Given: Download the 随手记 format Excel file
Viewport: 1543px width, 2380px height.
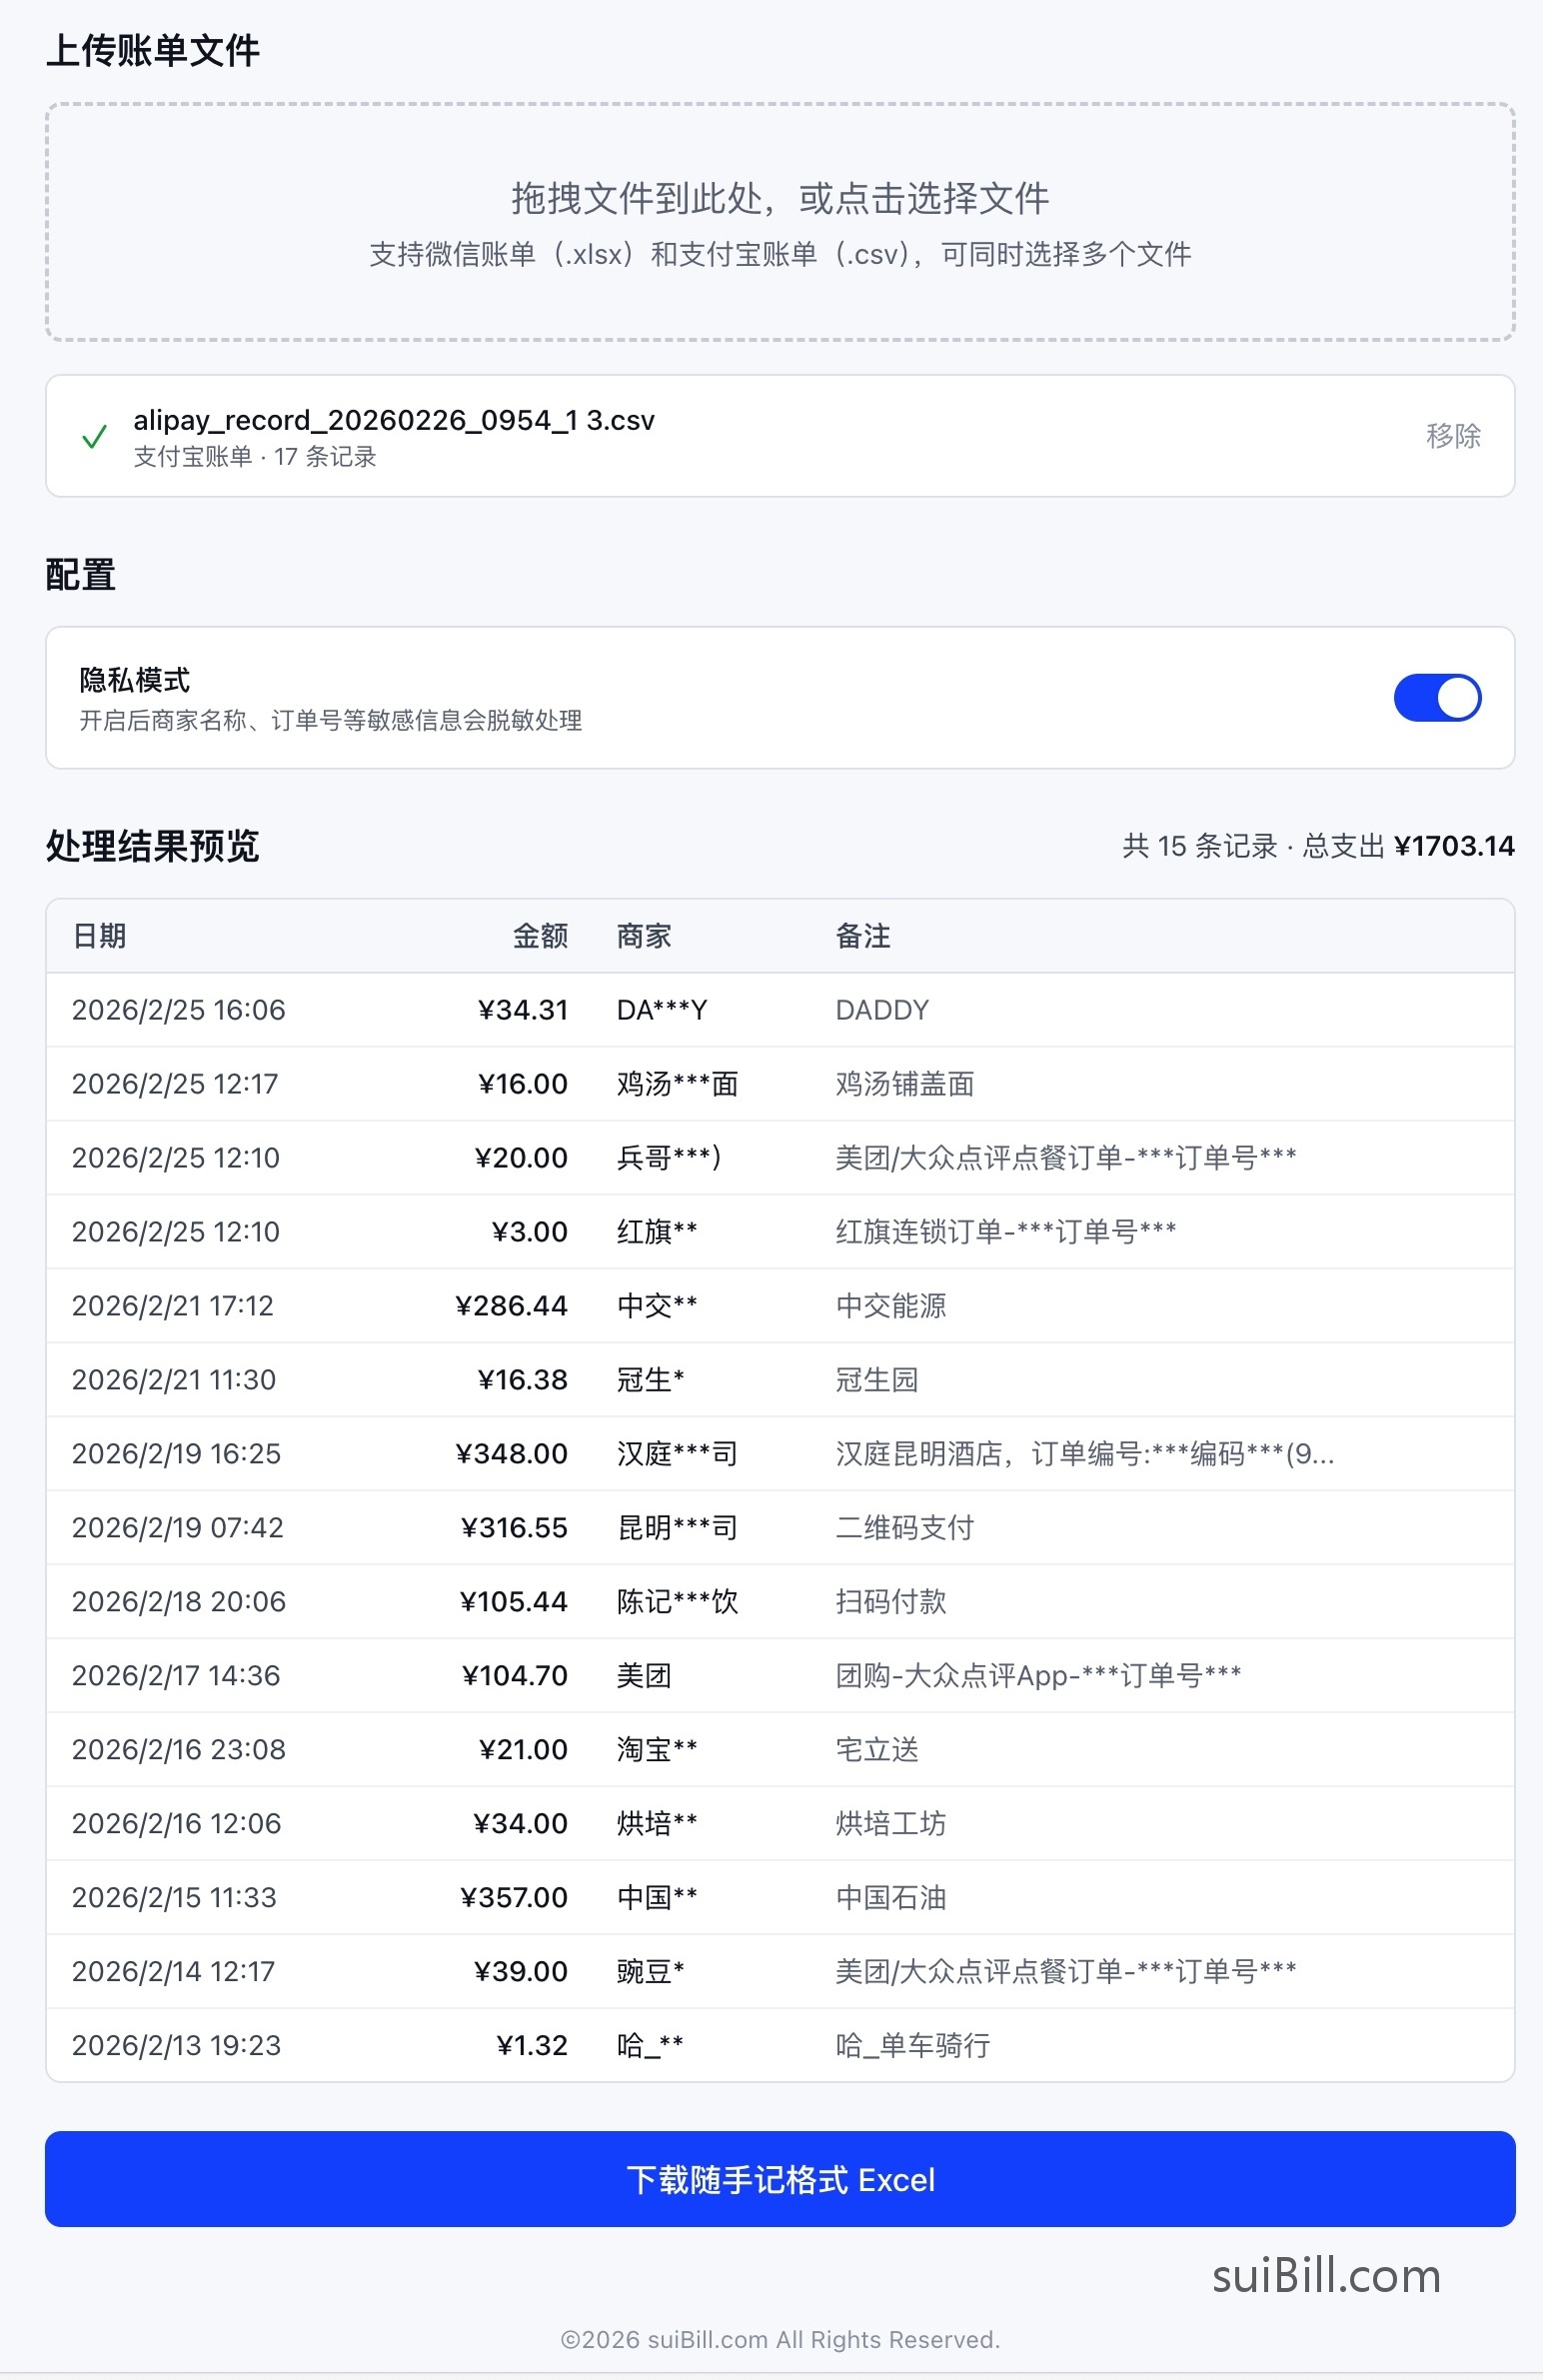Looking at the screenshot, I should (780, 2179).
